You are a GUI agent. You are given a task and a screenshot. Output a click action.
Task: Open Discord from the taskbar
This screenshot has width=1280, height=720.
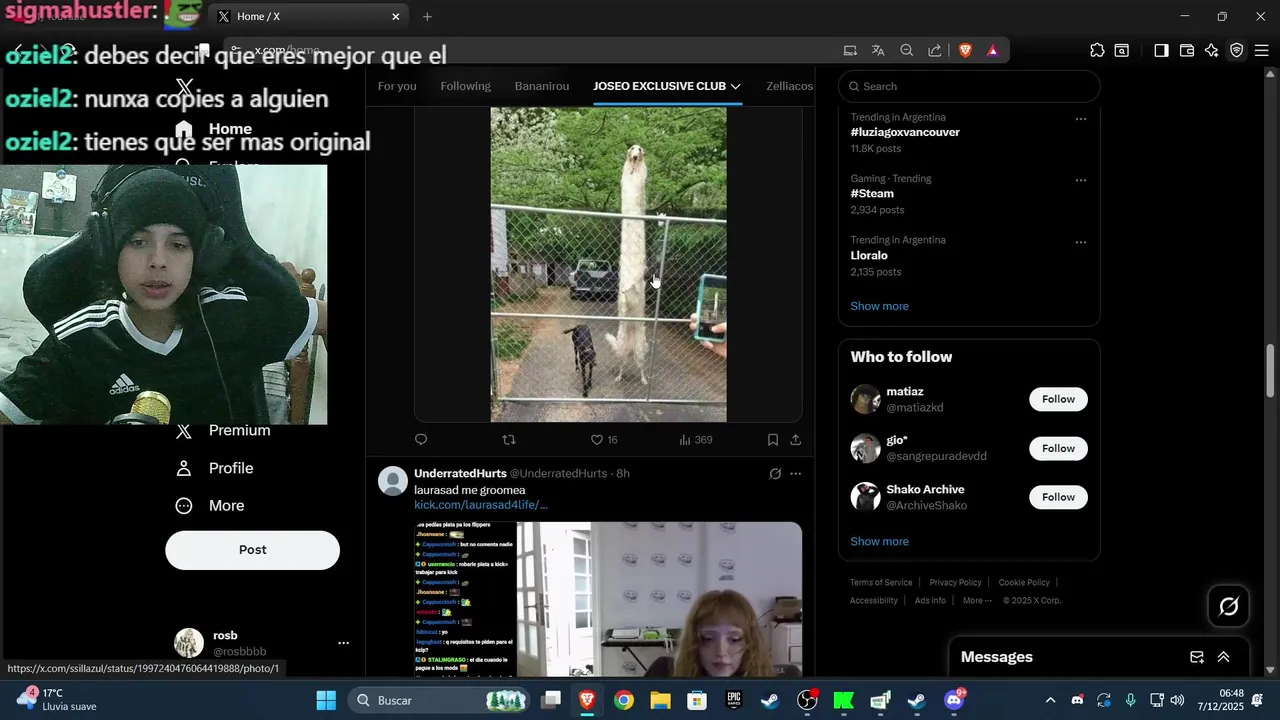coord(953,700)
